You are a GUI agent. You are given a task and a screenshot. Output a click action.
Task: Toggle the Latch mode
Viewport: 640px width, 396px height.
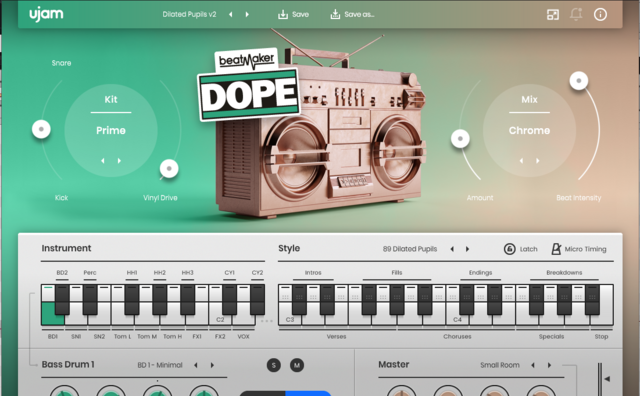pyautogui.click(x=521, y=249)
